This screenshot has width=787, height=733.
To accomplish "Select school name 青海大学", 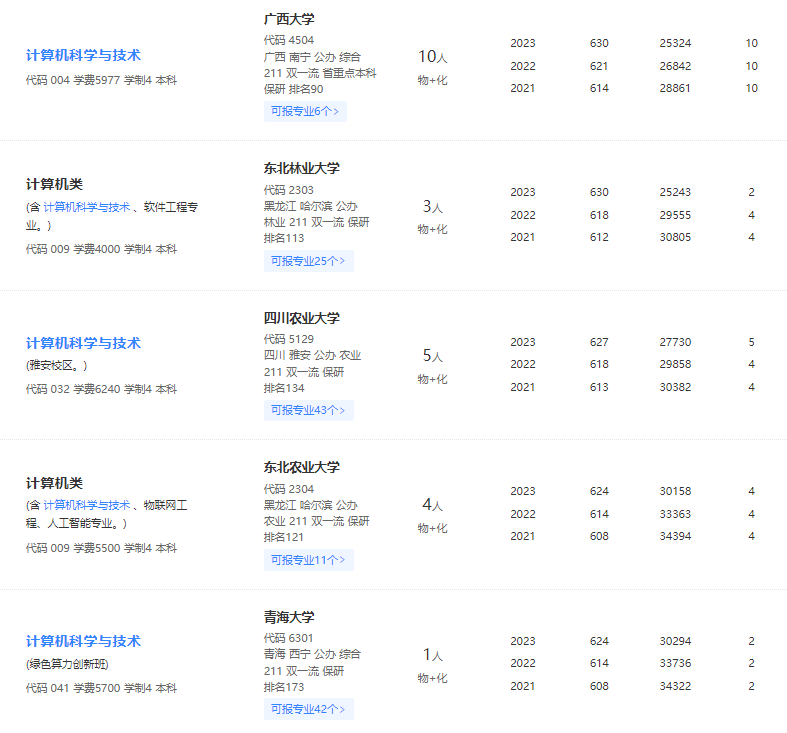I will pos(289,617).
